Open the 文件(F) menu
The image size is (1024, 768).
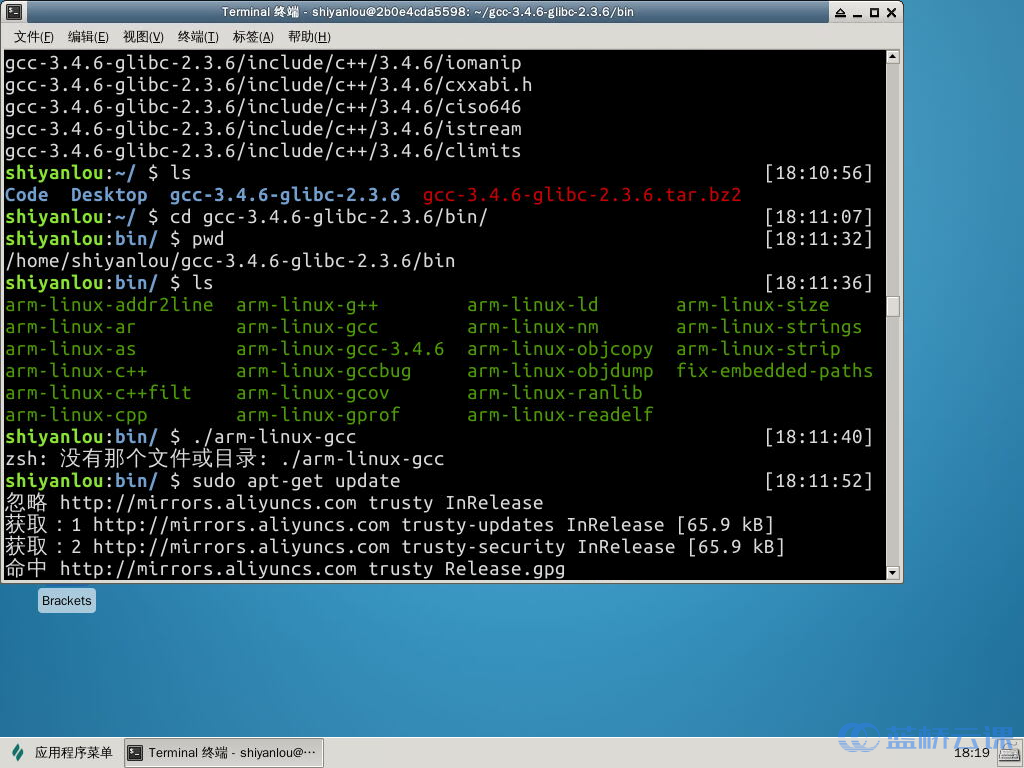tap(33, 37)
